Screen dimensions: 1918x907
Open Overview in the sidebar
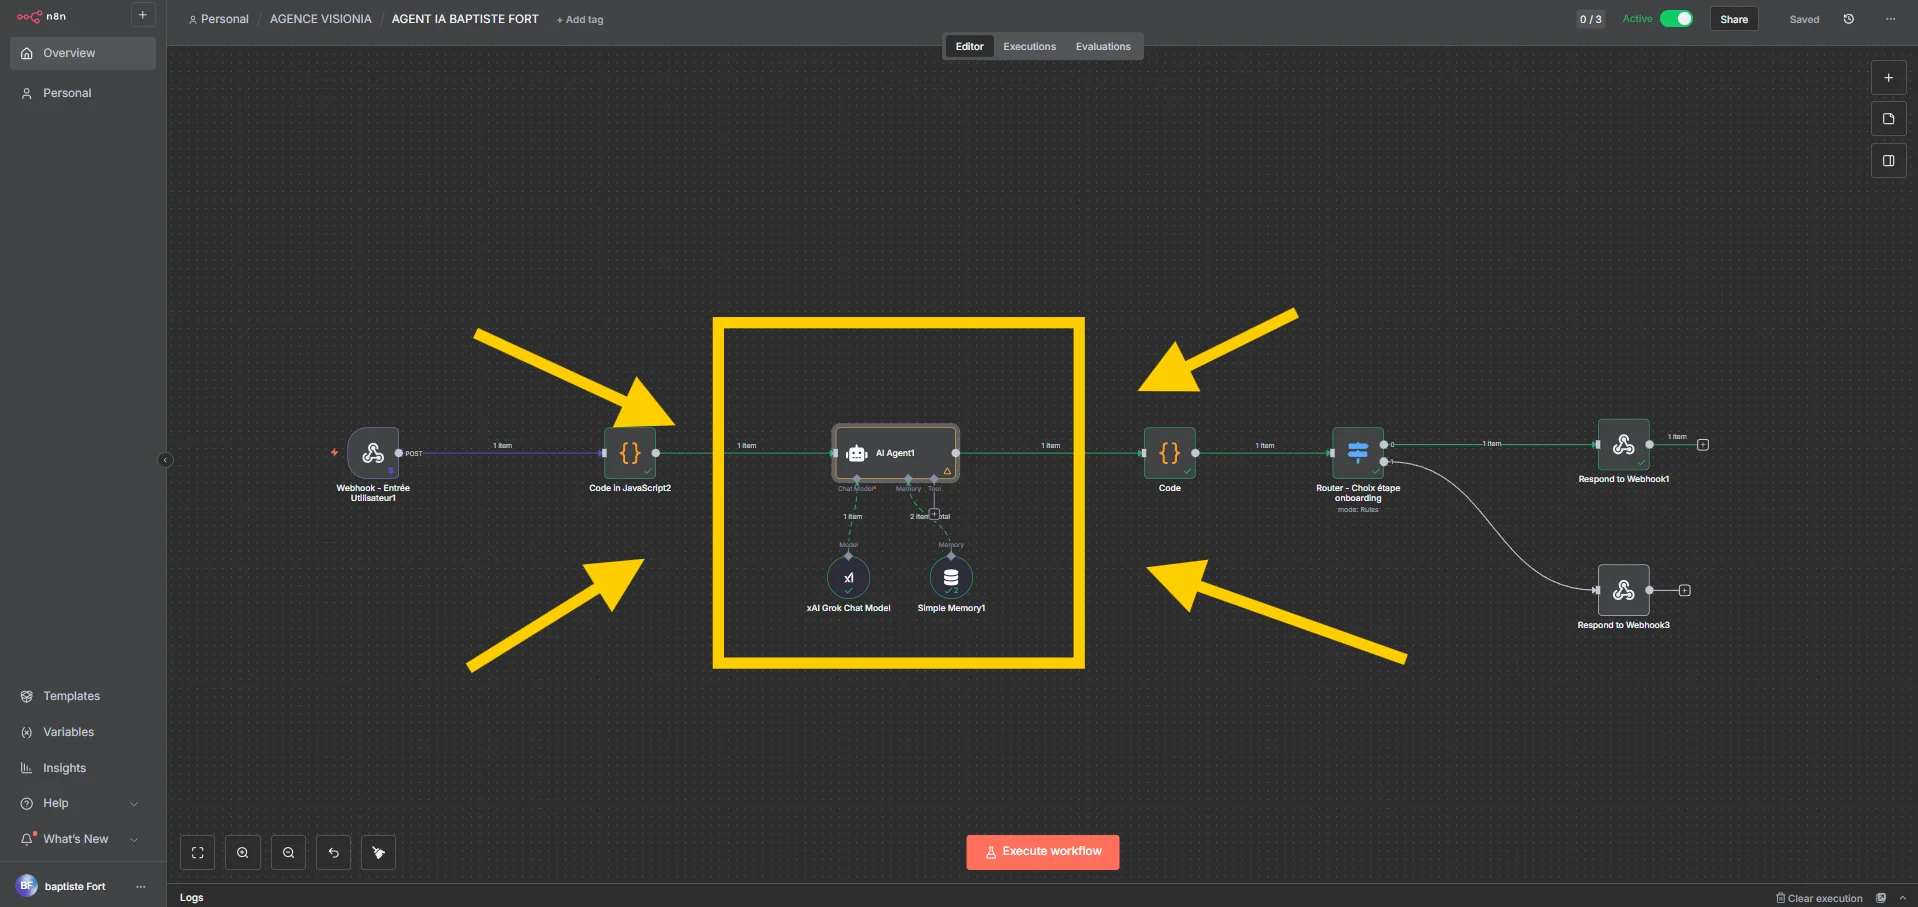click(83, 53)
